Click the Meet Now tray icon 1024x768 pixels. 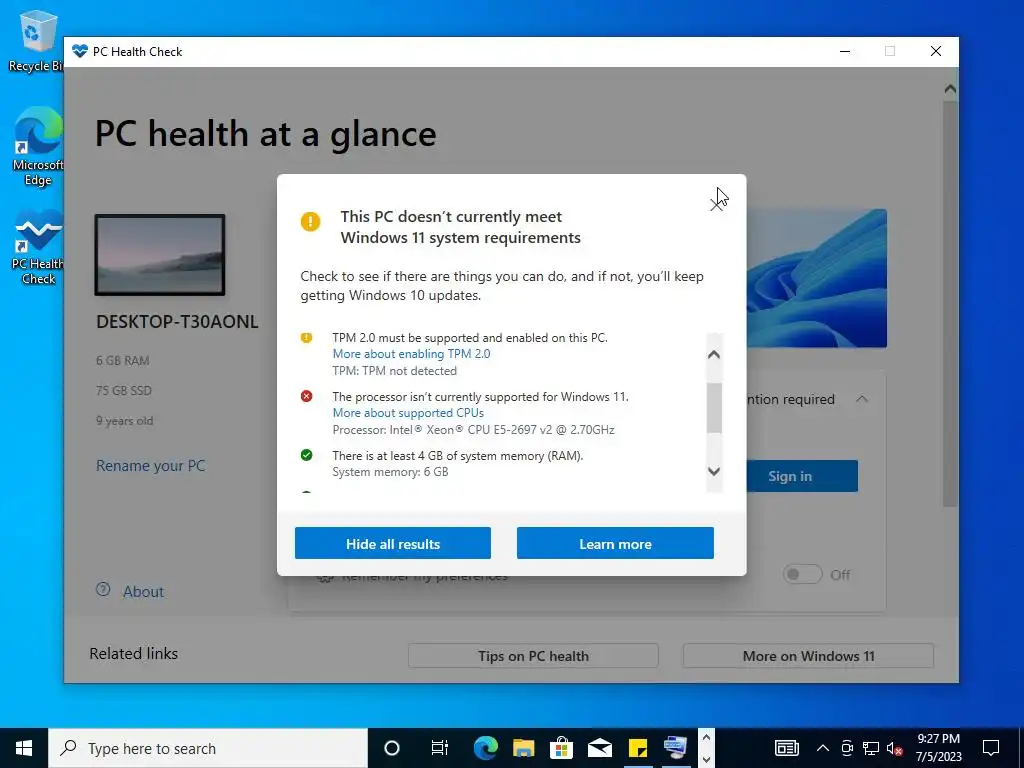[847, 748]
